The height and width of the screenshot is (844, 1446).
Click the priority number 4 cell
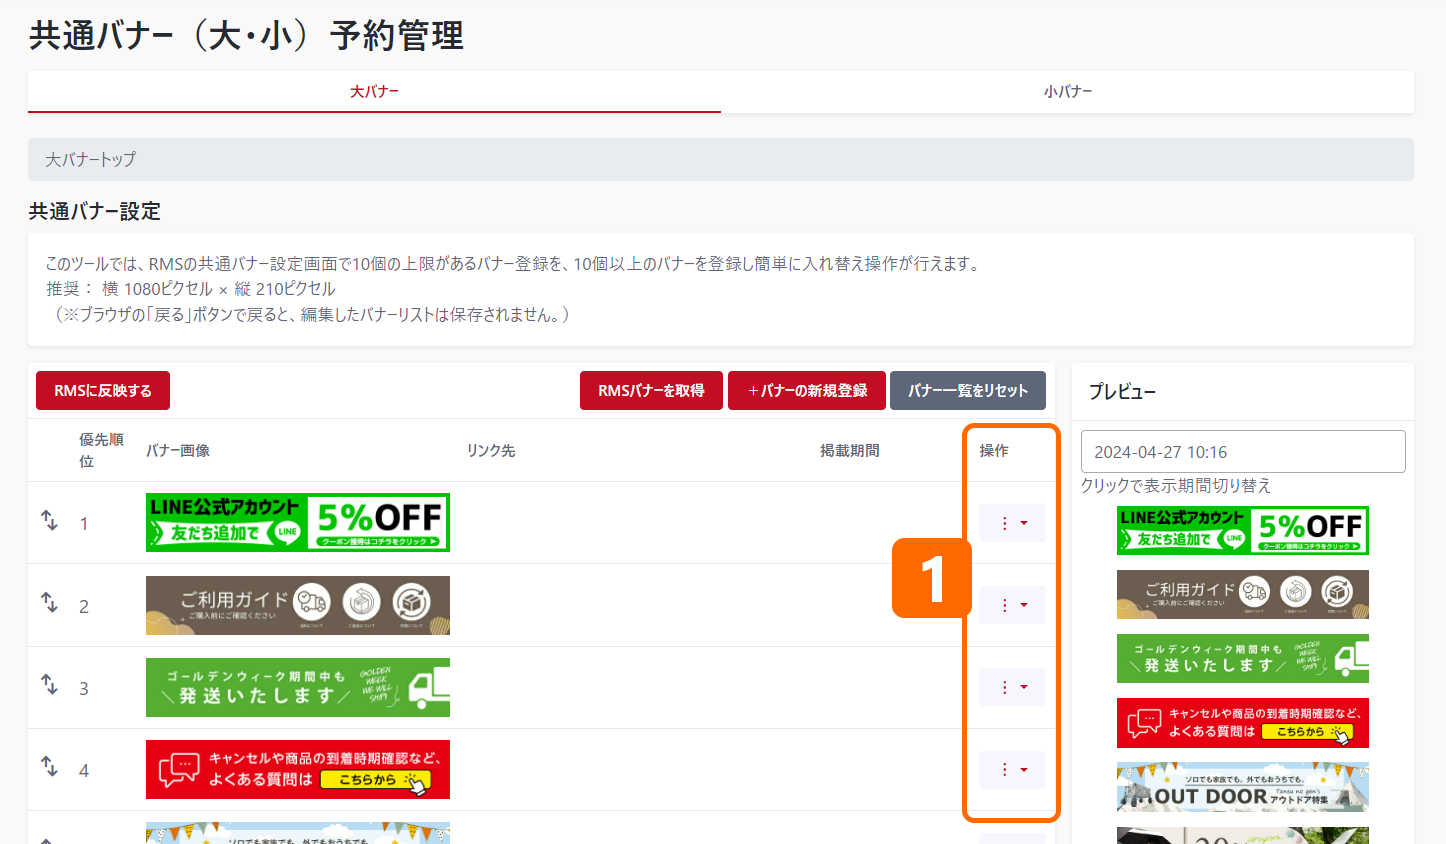84,770
